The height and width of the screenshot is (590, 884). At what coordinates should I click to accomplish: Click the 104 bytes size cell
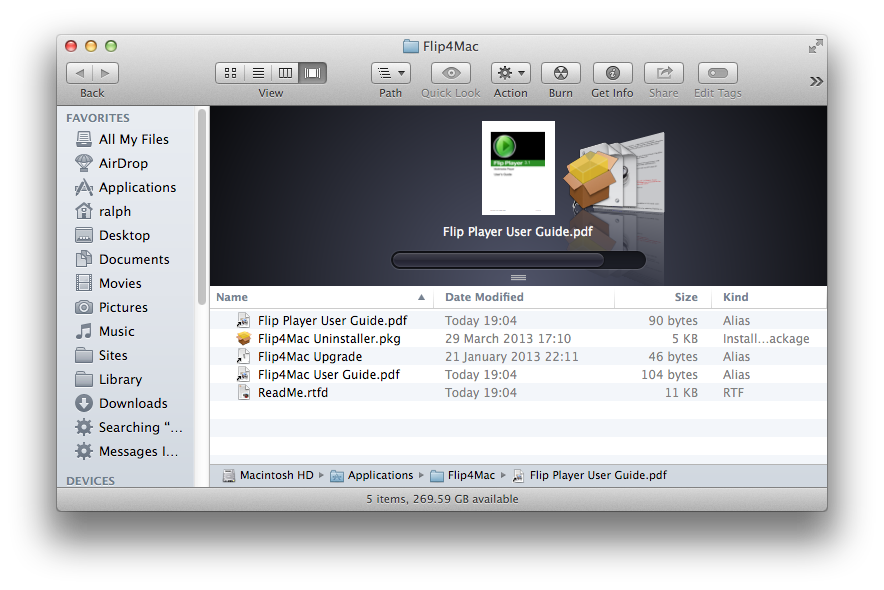coord(669,374)
